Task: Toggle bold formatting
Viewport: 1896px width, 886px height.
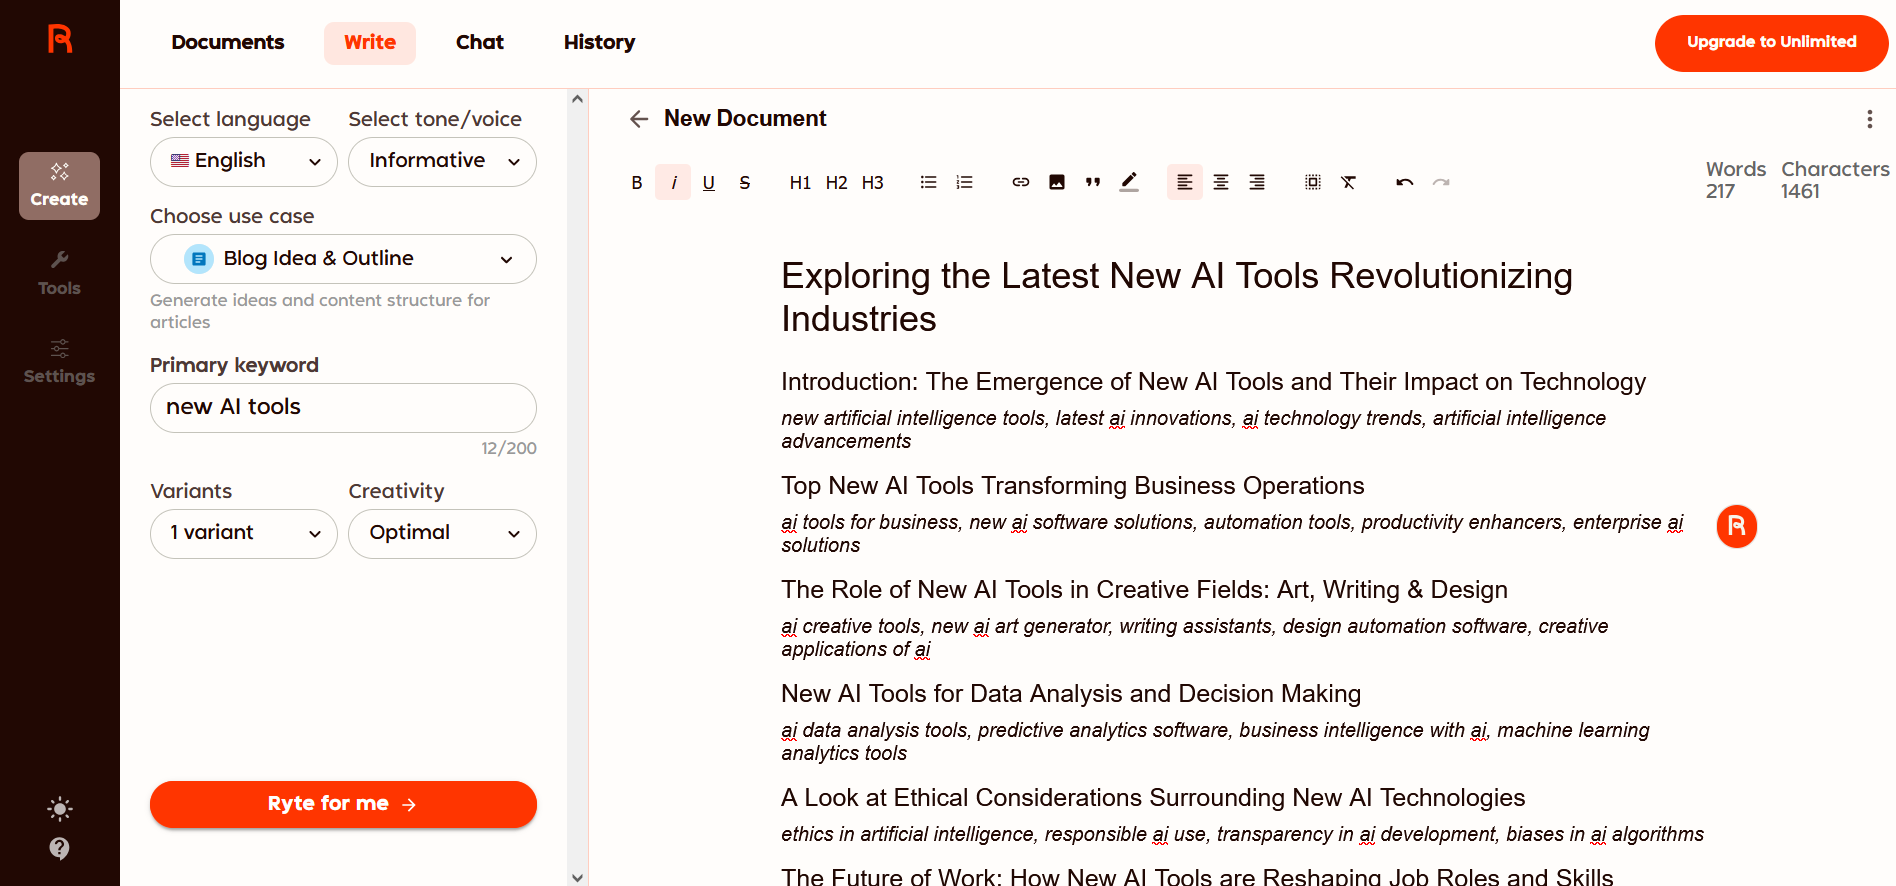Action: click(x=637, y=183)
